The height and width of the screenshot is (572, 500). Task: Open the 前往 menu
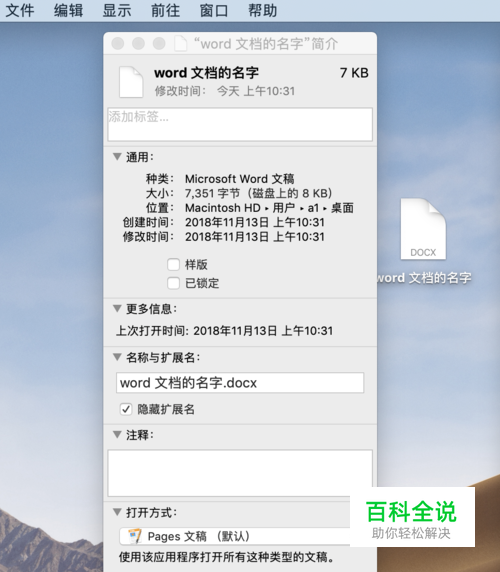(166, 10)
